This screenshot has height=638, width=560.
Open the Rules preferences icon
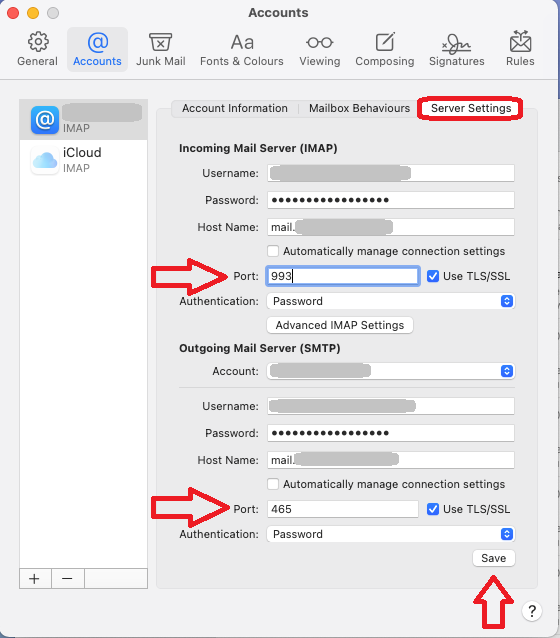pyautogui.click(x=520, y=42)
